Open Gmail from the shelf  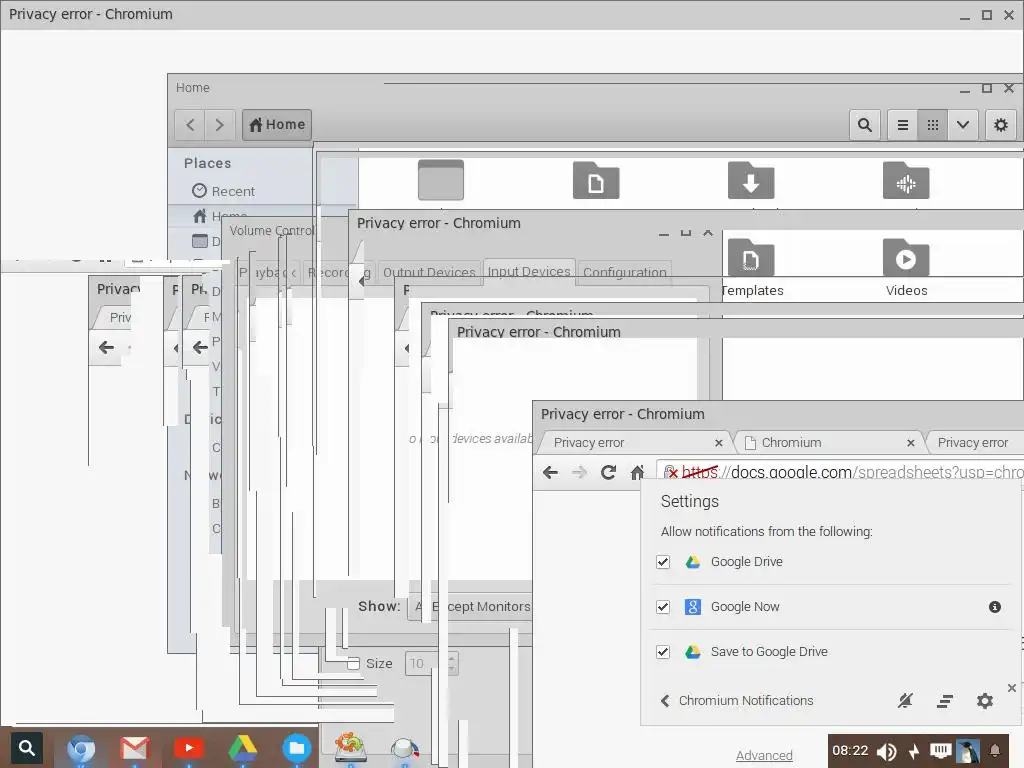(135, 748)
